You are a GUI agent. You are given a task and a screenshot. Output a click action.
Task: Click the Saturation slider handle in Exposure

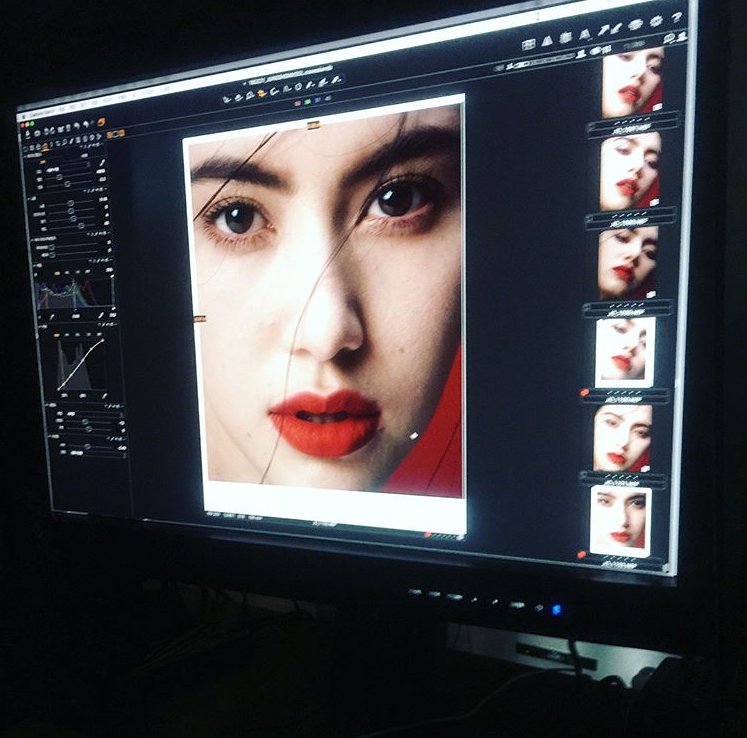tap(81, 226)
